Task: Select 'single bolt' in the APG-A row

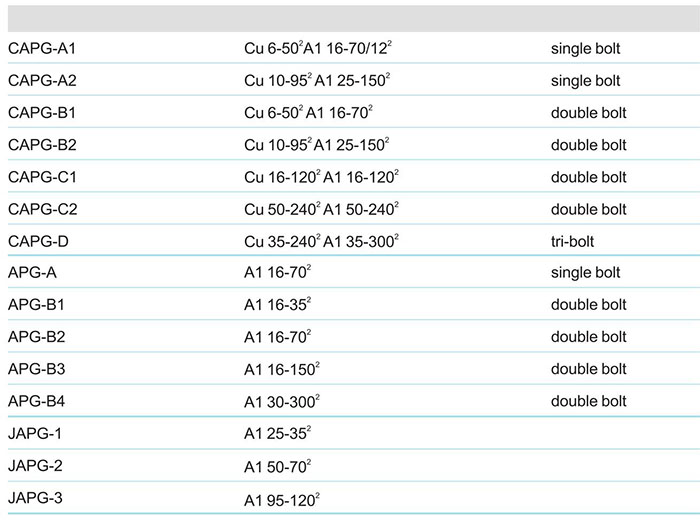Action: 585,273
